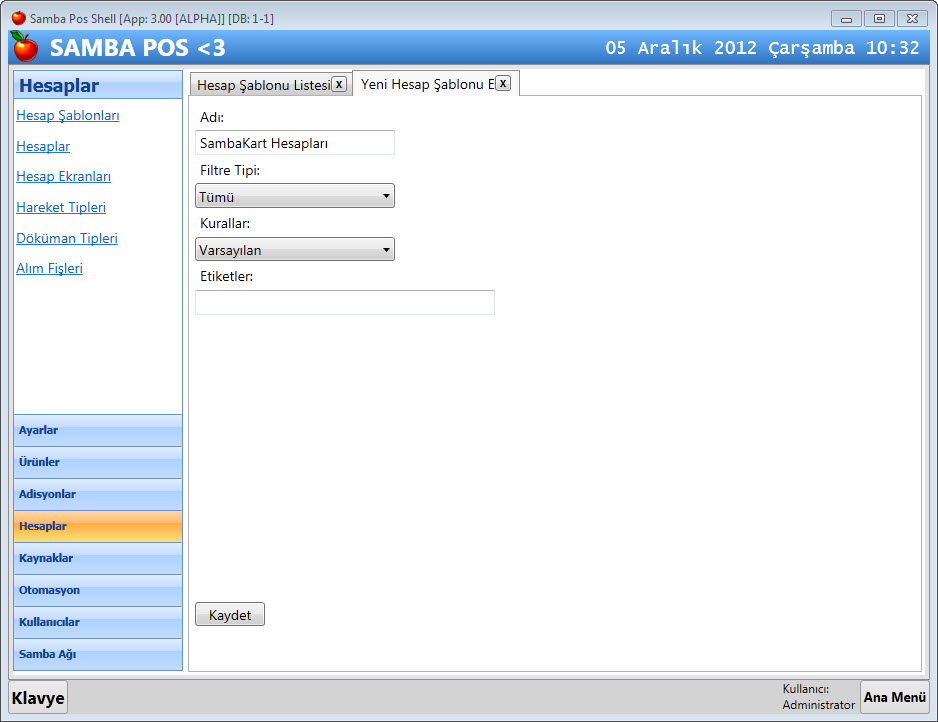Close the Yeni Hesap Şablonu tab

point(503,84)
